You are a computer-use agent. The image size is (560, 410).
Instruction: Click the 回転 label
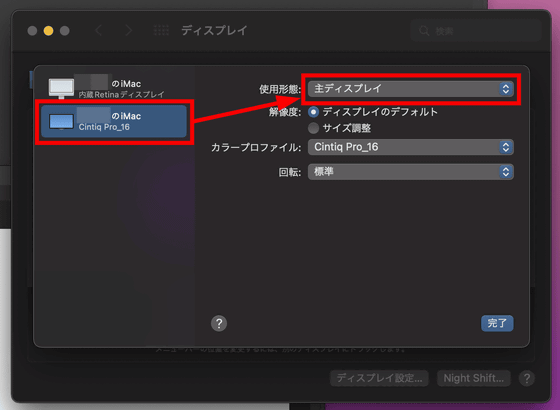[x=290, y=172]
